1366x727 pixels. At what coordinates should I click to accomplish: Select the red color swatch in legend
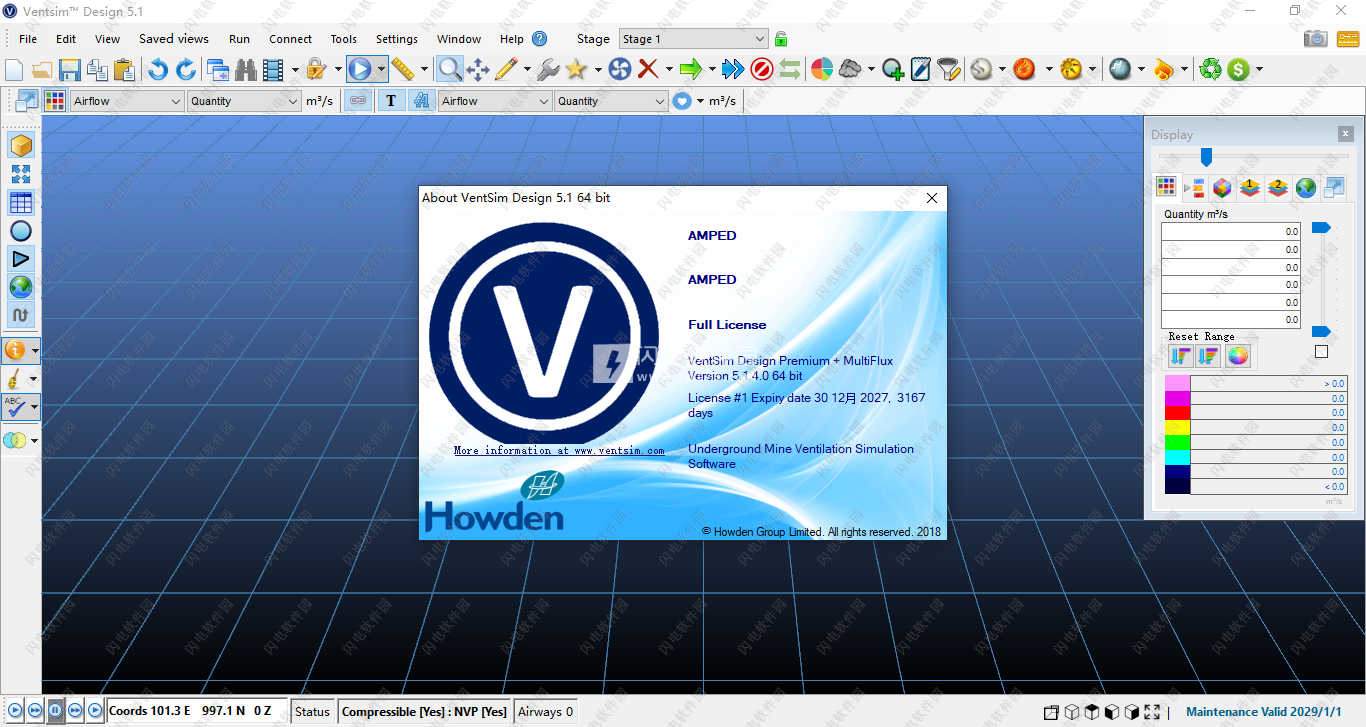pyautogui.click(x=1177, y=412)
